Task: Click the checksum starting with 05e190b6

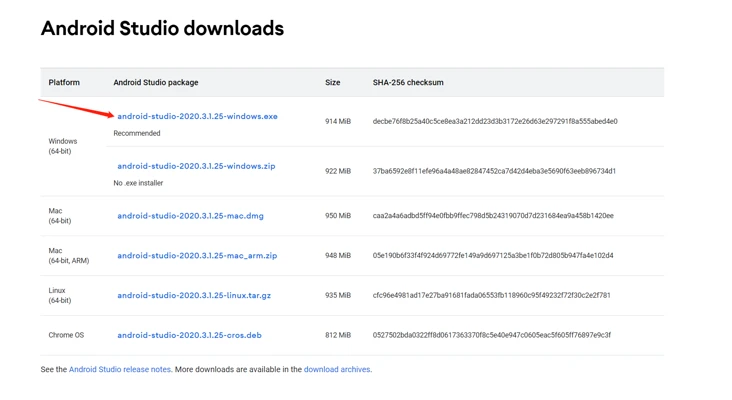Action: pyautogui.click(x=493, y=256)
